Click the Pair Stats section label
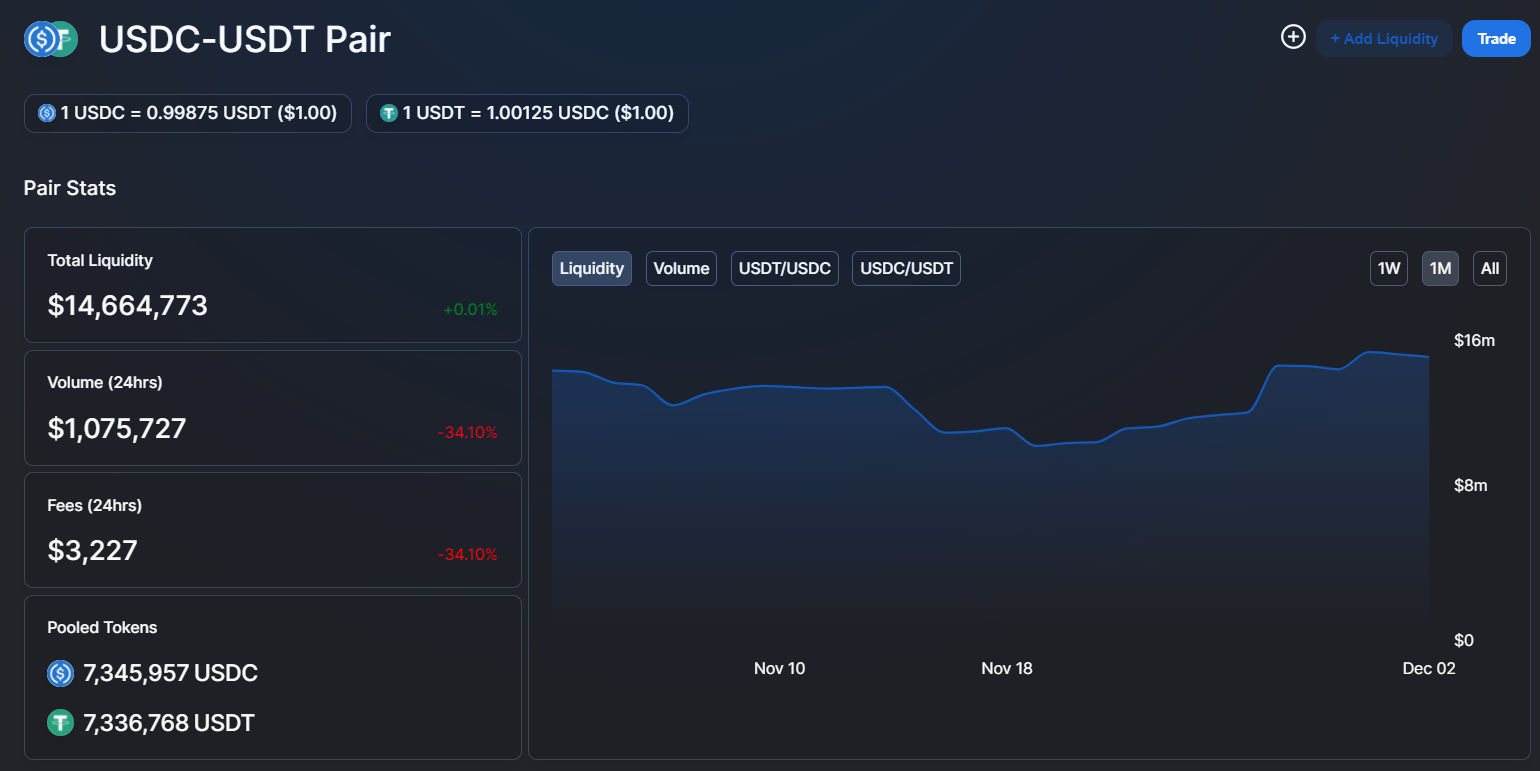This screenshot has width=1540, height=771. tap(70, 188)
